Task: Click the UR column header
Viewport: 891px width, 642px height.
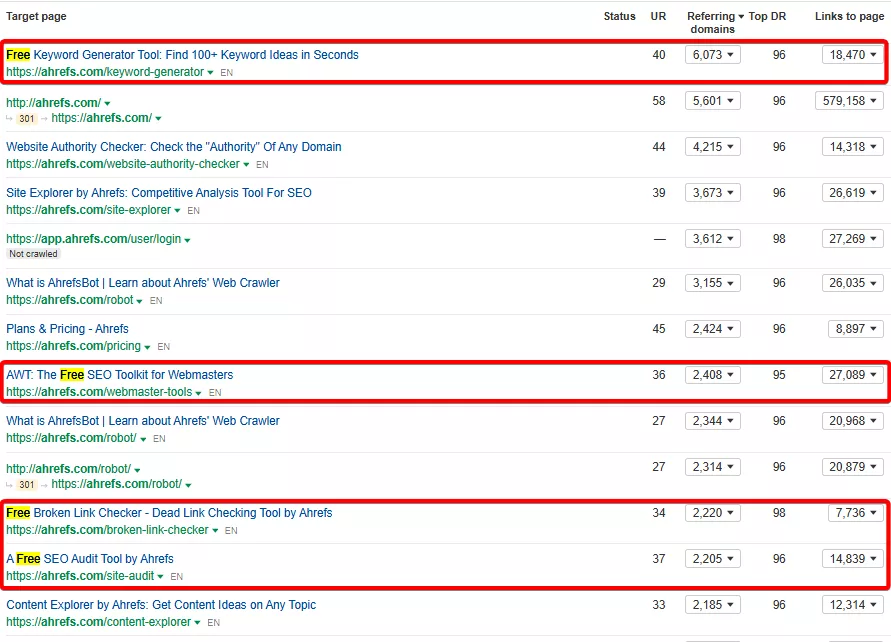Action: 658,16
